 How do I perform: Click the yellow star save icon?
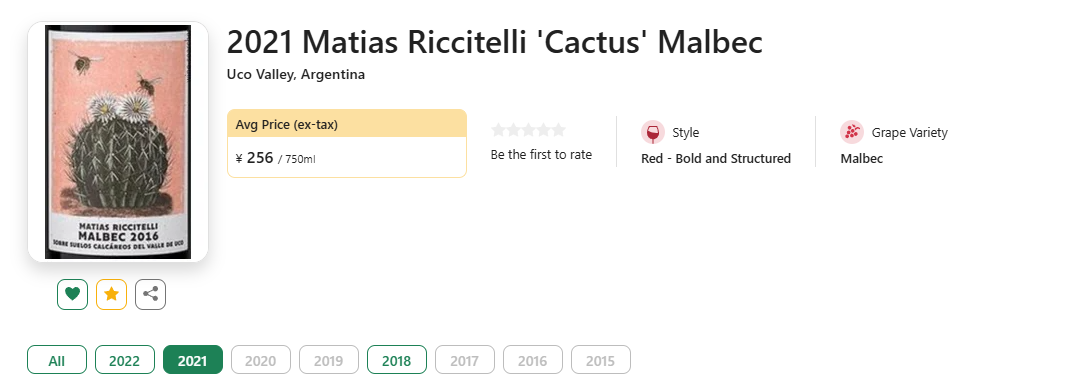(x=112, y=295)
